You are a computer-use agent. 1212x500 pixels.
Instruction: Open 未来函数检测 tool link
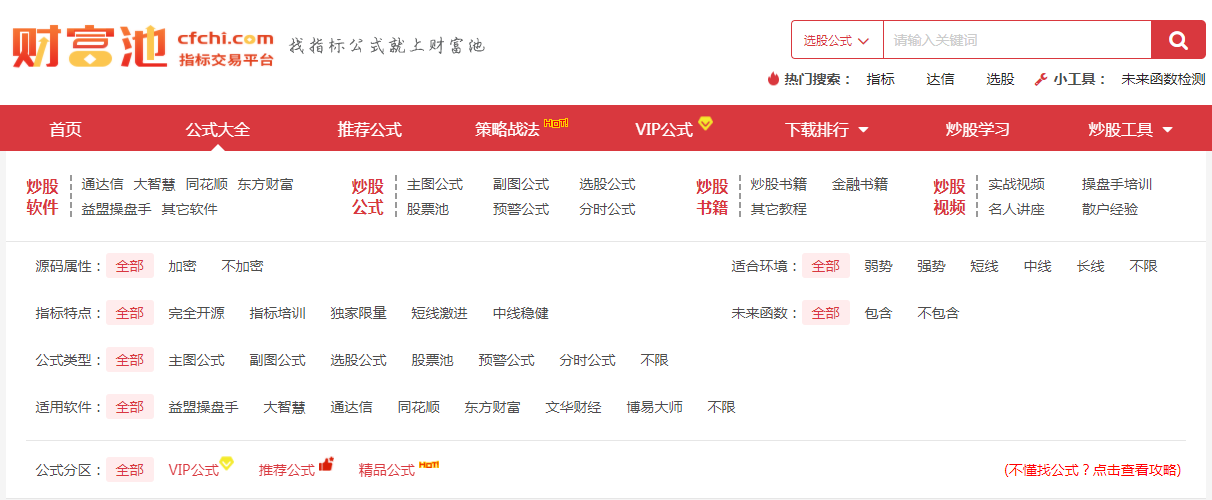point(1163,79)
